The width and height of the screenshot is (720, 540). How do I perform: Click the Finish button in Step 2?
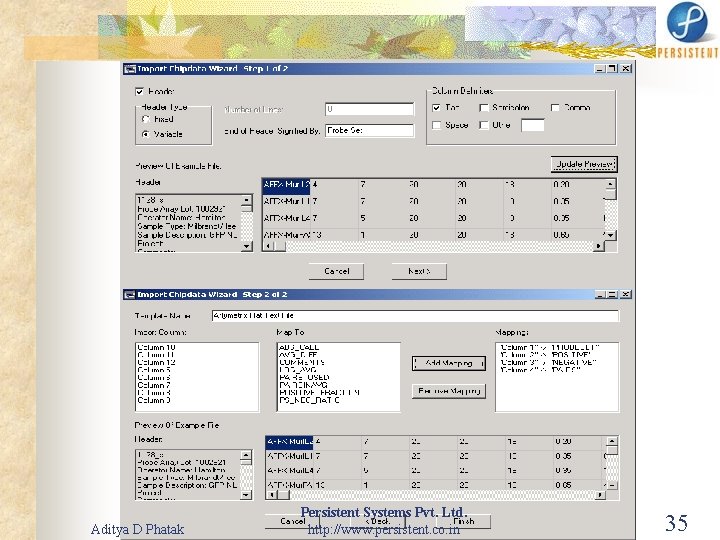(464, 521)
